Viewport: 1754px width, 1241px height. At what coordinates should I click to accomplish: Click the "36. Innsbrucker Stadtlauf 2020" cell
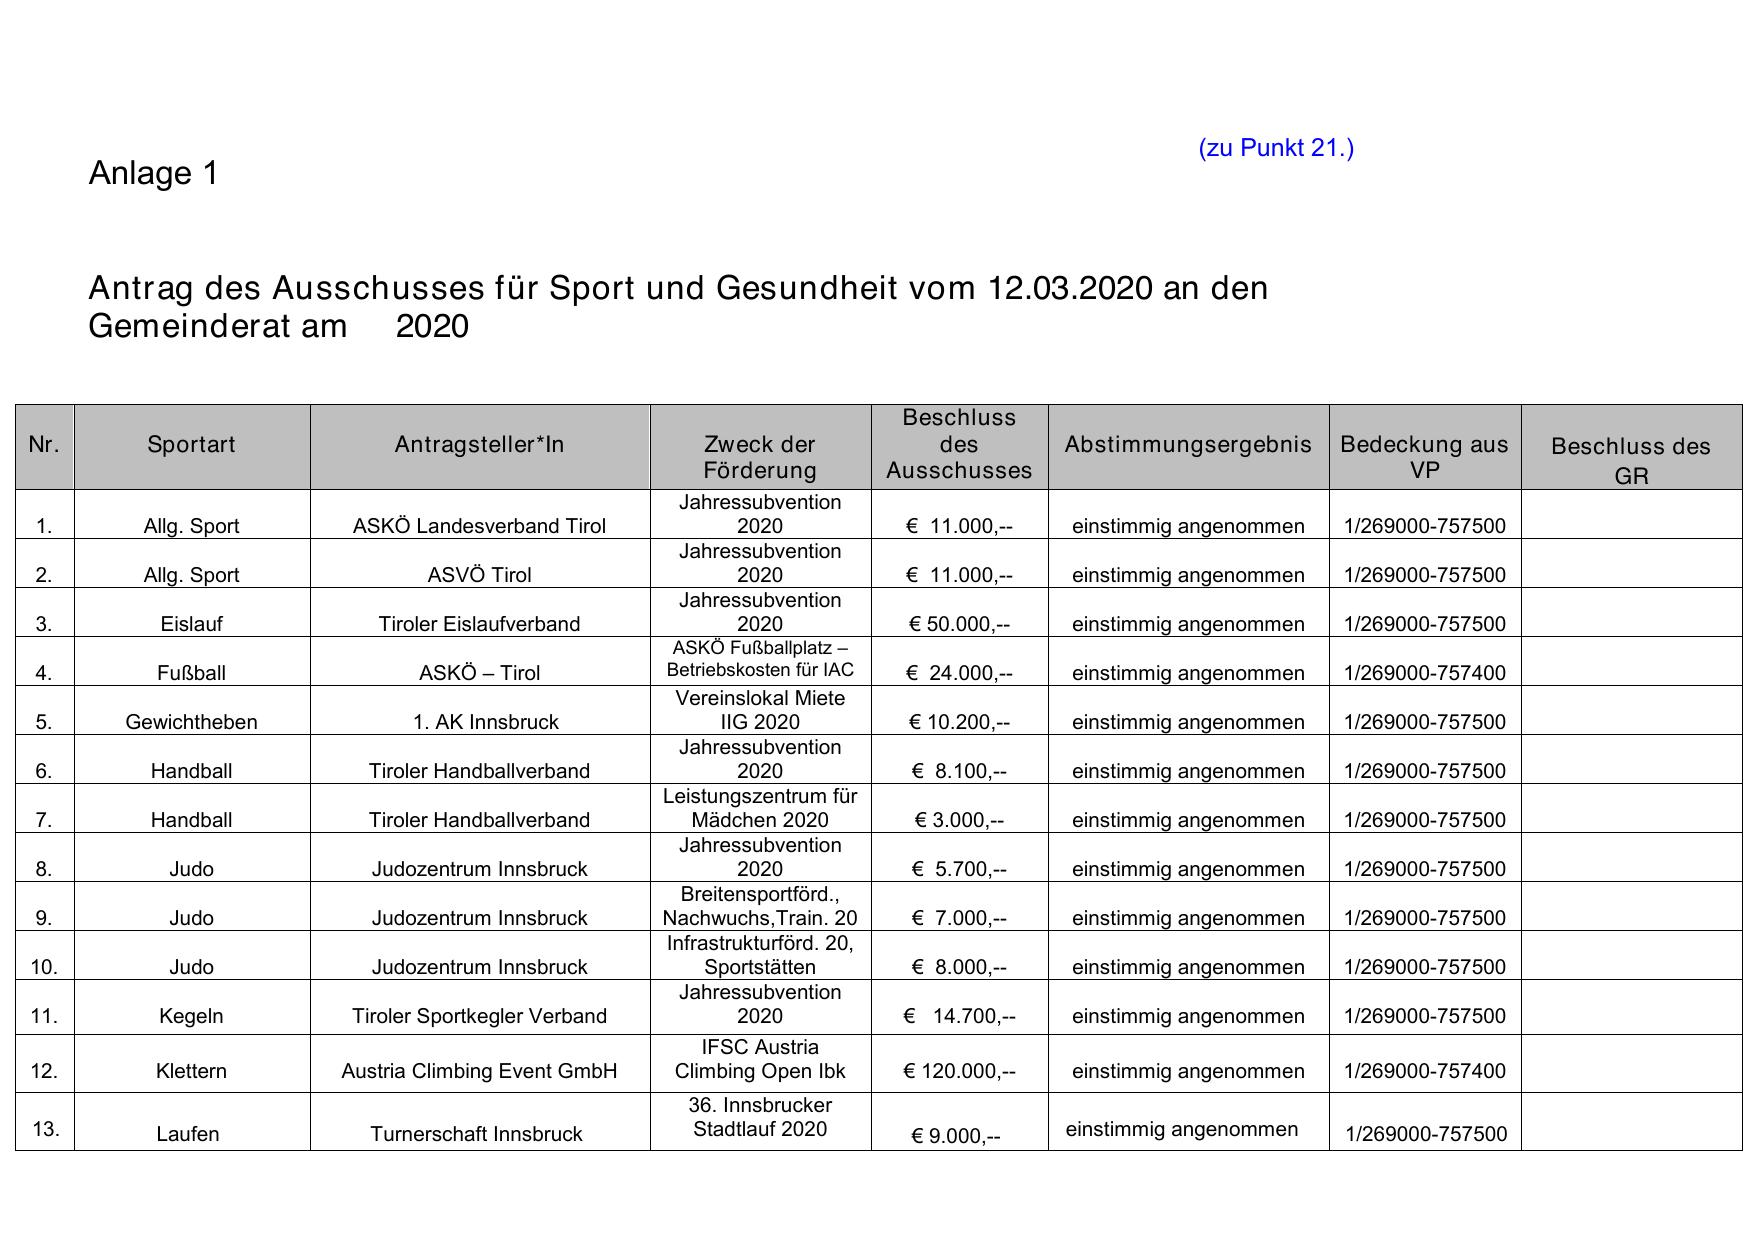759,1118
